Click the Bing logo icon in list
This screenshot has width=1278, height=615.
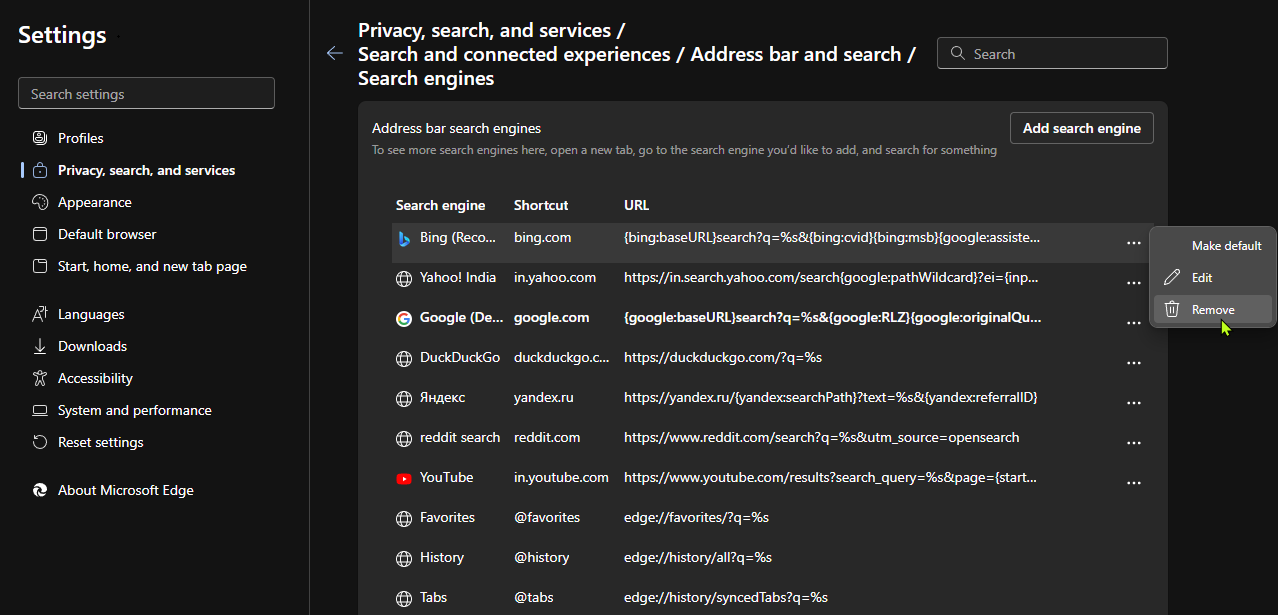(x=404, y=238)
